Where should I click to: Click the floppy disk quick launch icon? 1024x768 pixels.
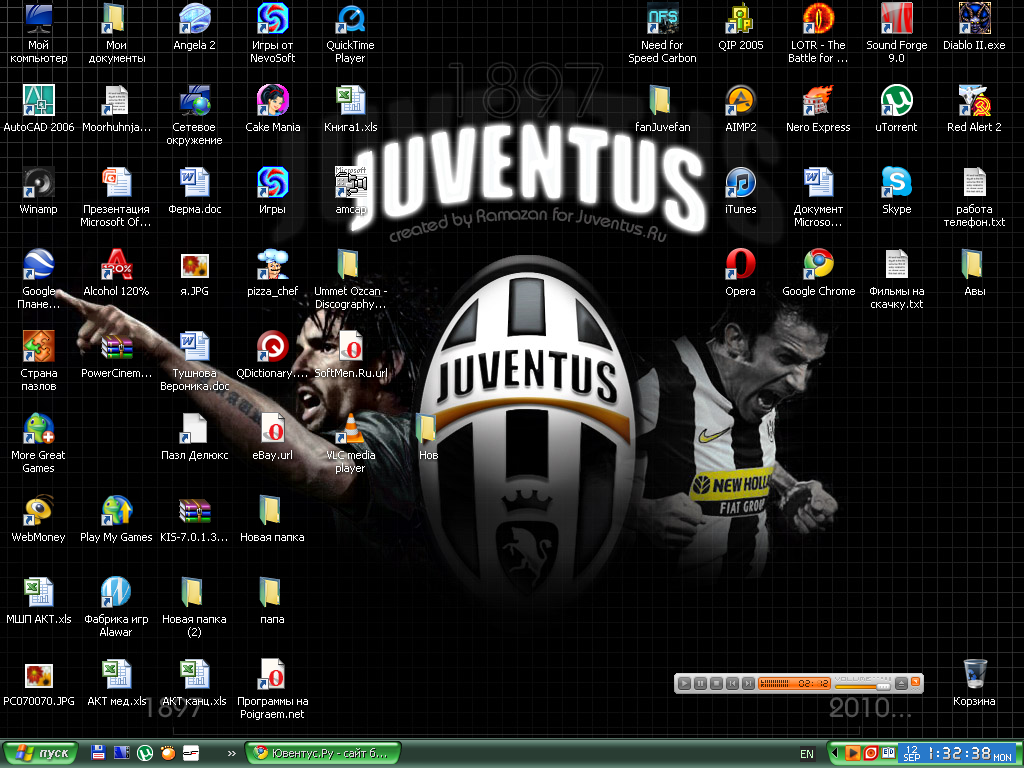tap(98, 753)
